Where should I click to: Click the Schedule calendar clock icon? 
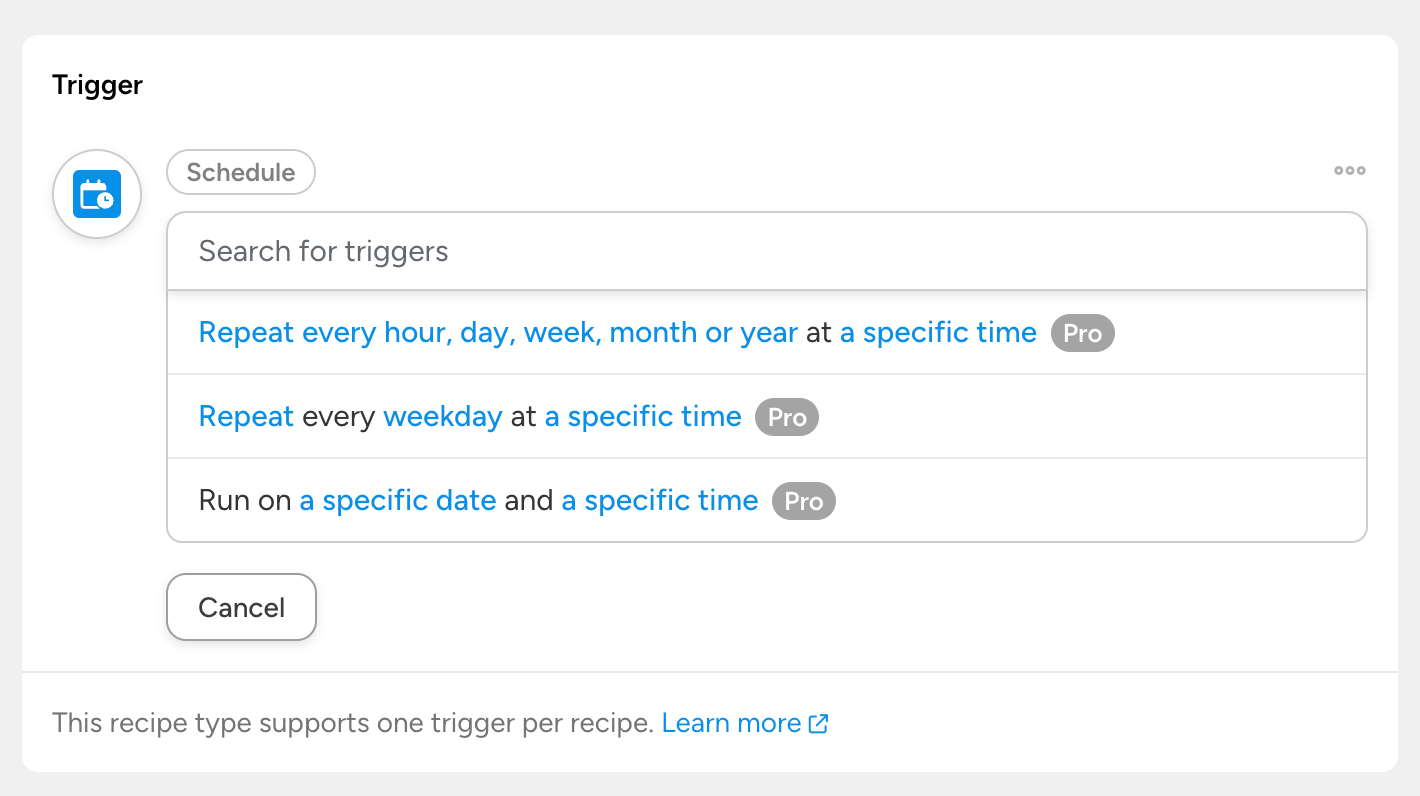pyautogui.click(x=97, y=194)
